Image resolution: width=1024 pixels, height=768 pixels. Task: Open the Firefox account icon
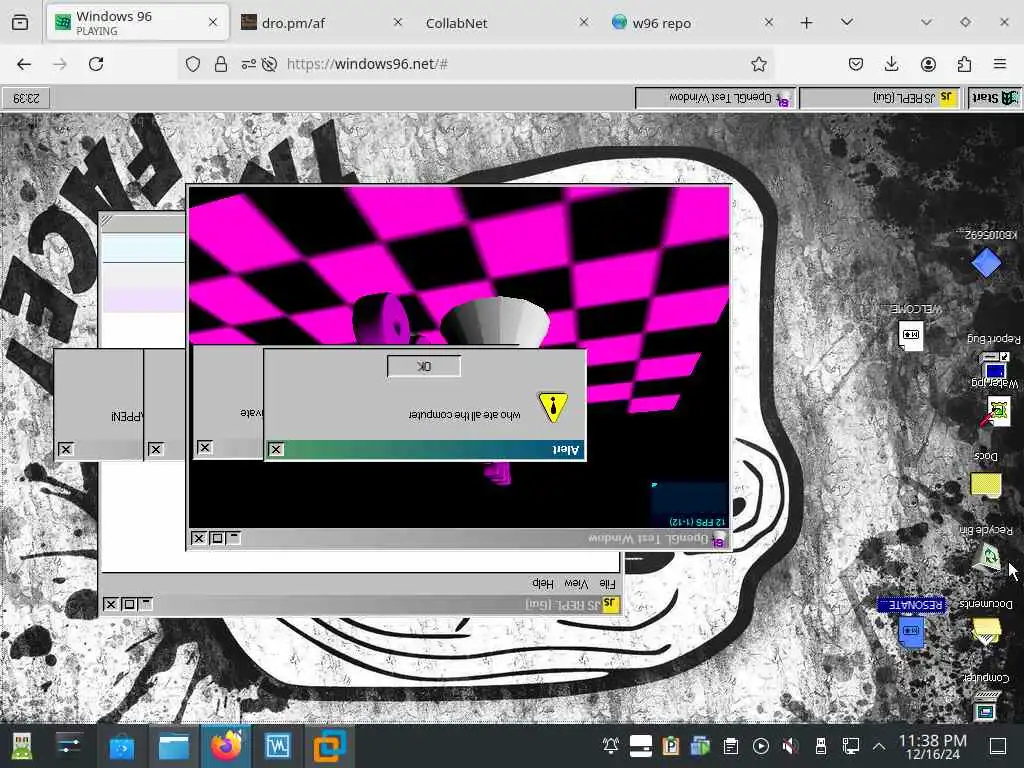928,64
